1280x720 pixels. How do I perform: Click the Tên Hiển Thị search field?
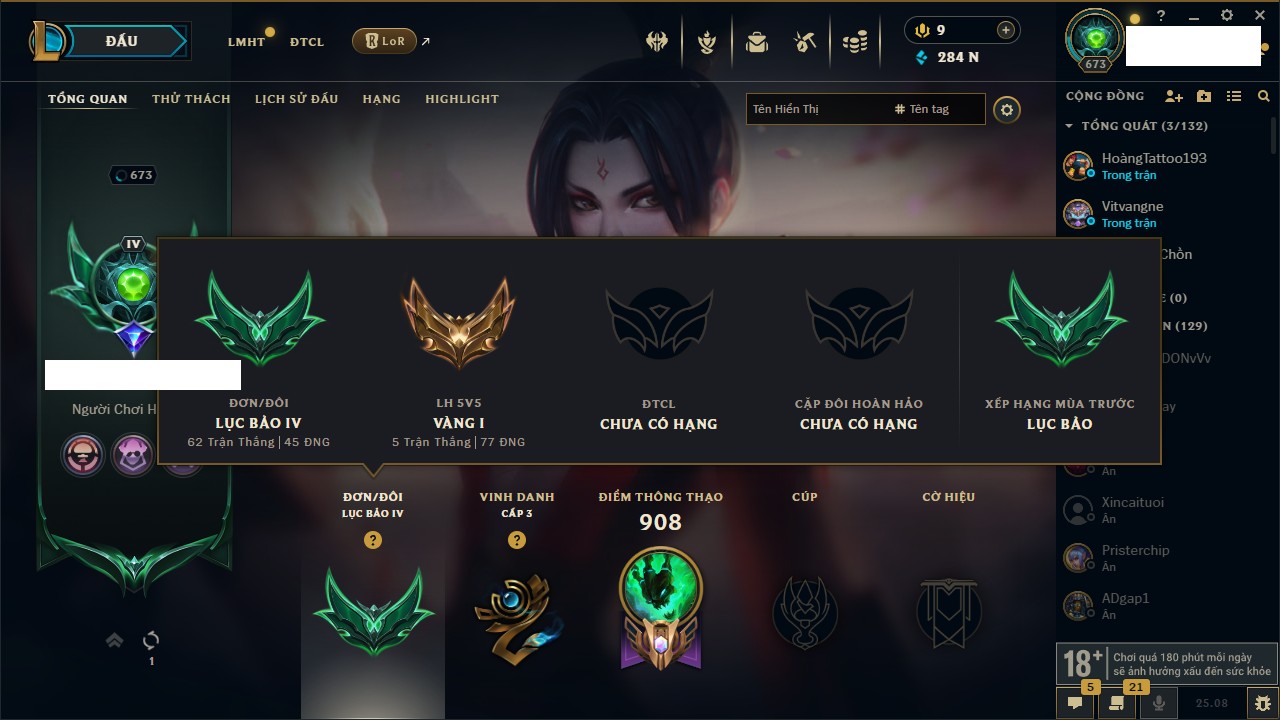click(817, 109)
